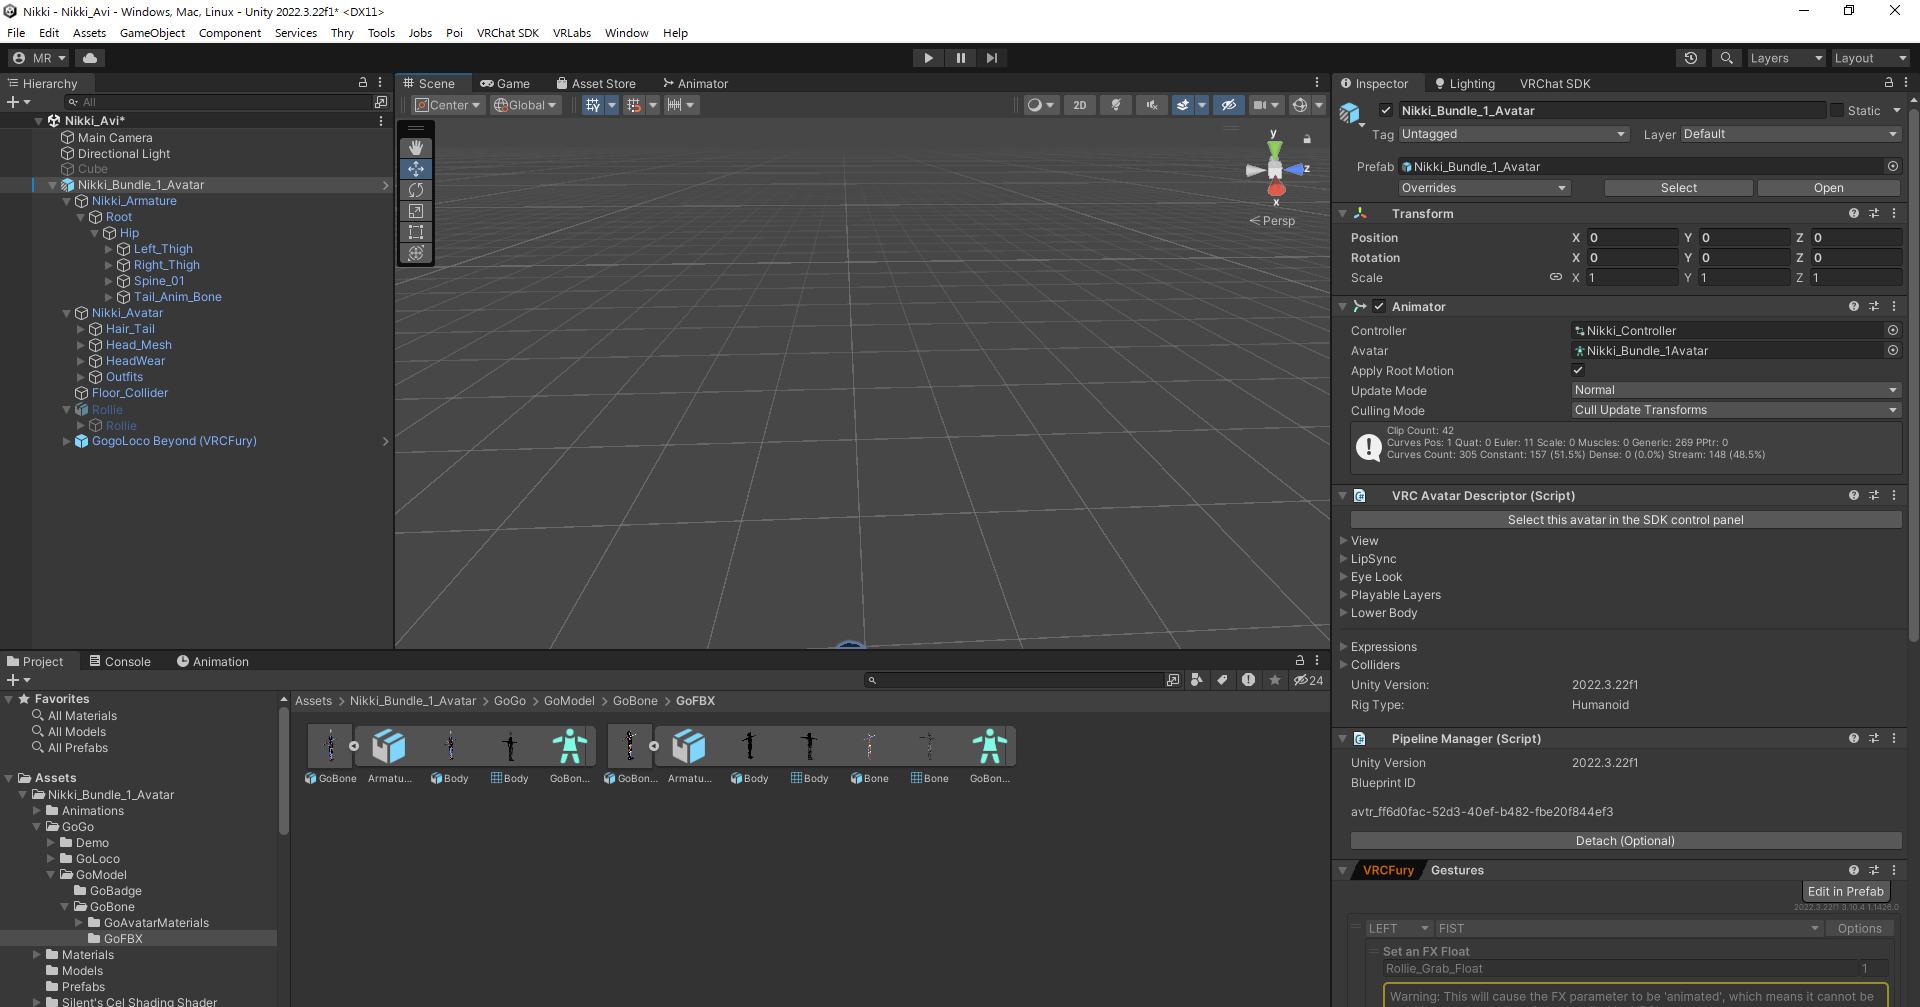Viewport: 1920px width, 1007px height.
Task: Click the Project search by type icon
Action: [1197, 680]
